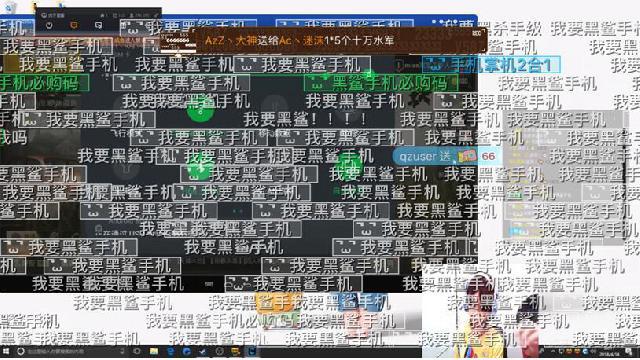Click the white speech bubble icon in streaming toolbar
This screenshot has width=640, height=360.
98,25
